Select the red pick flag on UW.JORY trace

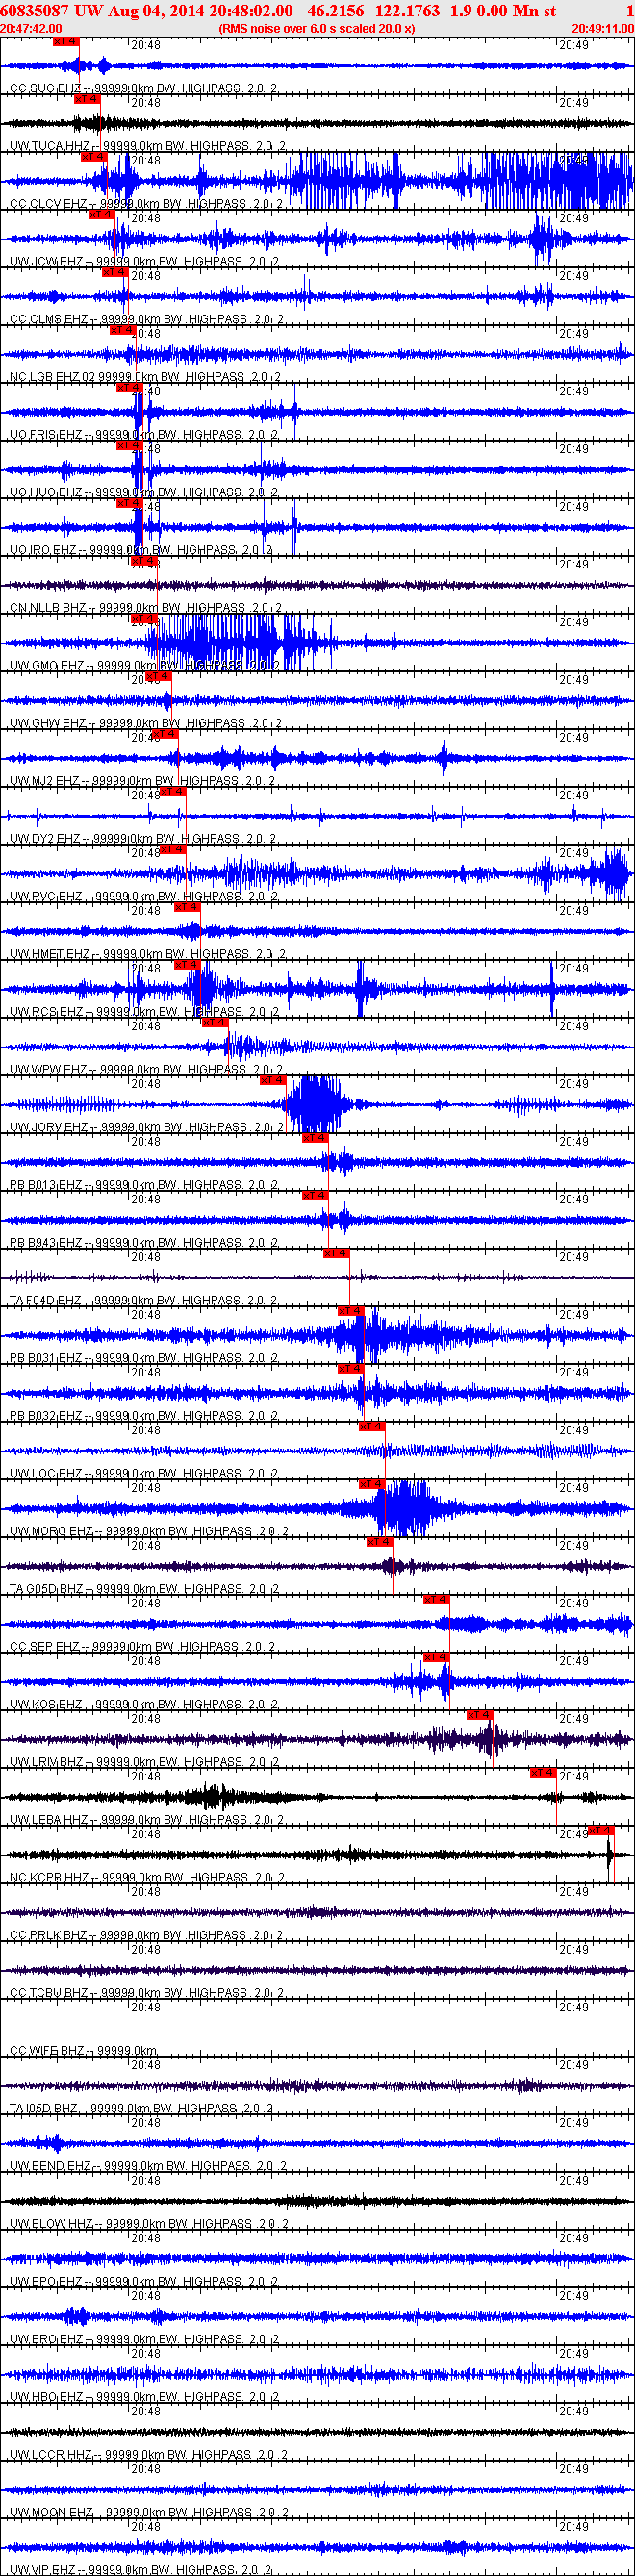tap(272, 1081)
